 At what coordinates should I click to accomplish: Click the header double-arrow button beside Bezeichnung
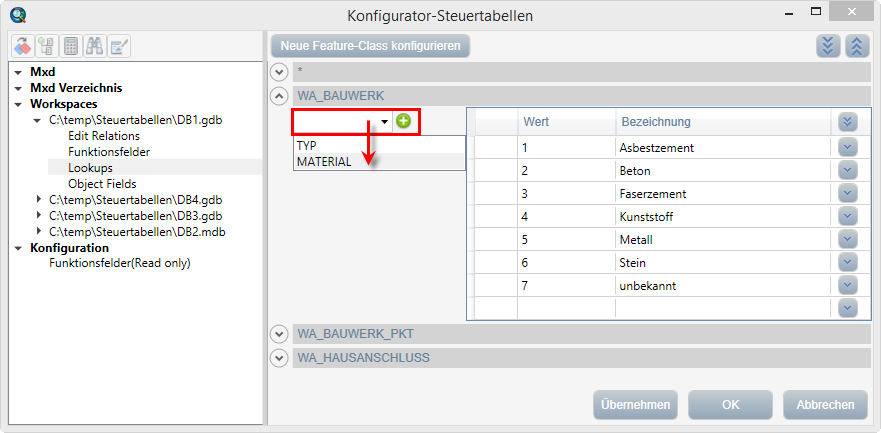click(x=848, y=122)
